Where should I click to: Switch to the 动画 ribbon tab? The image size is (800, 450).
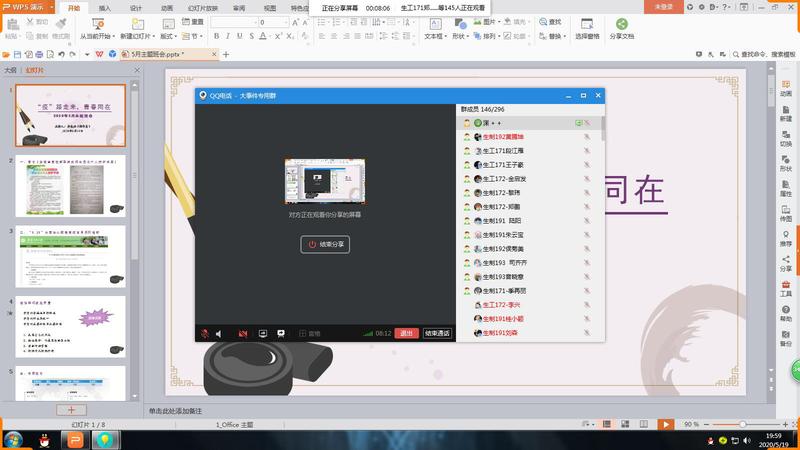[x=167, y=7]
